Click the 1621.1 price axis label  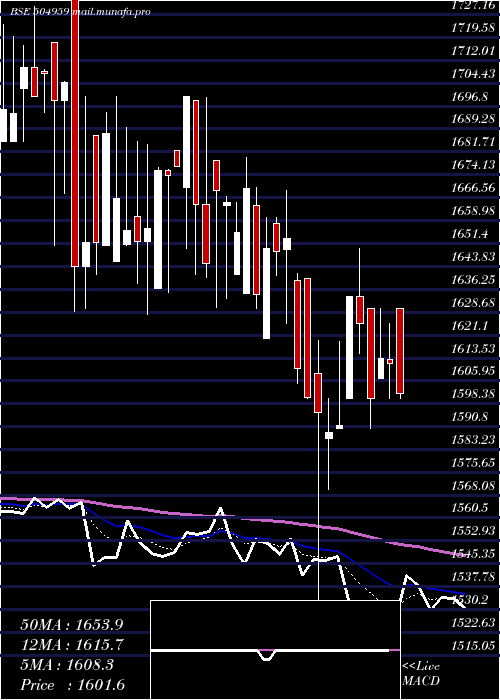469,325
